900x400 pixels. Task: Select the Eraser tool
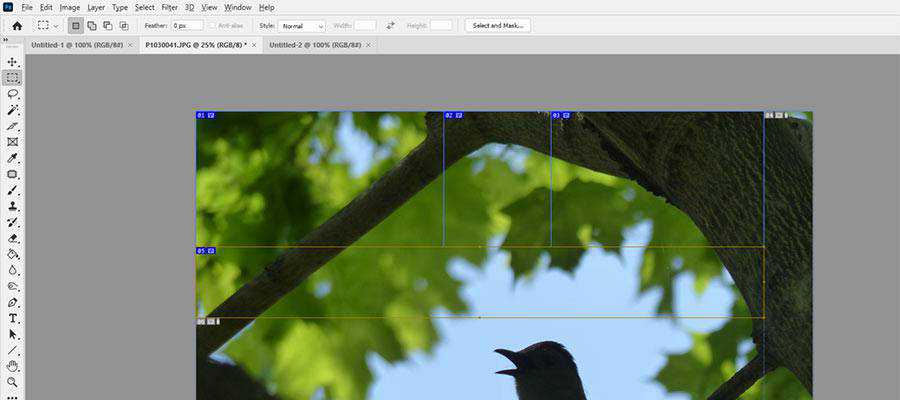13,238
